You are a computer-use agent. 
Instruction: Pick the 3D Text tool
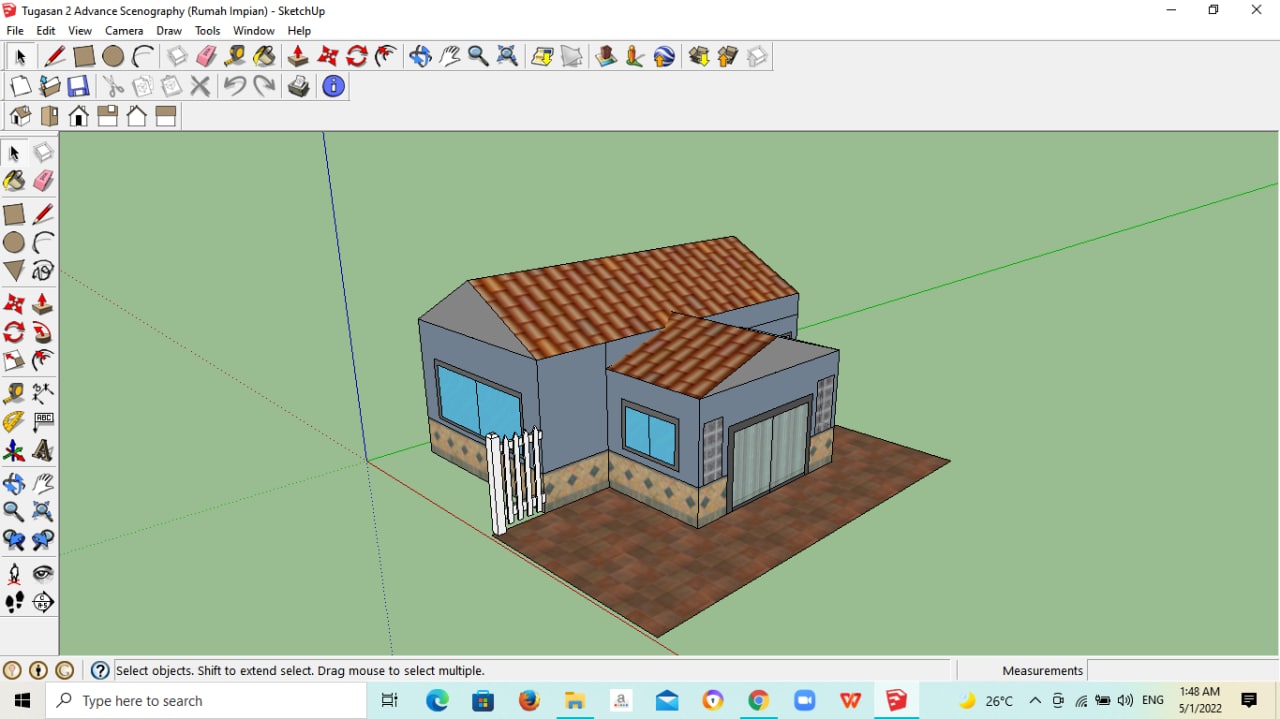pyautogui.click(x=43, y=451)
